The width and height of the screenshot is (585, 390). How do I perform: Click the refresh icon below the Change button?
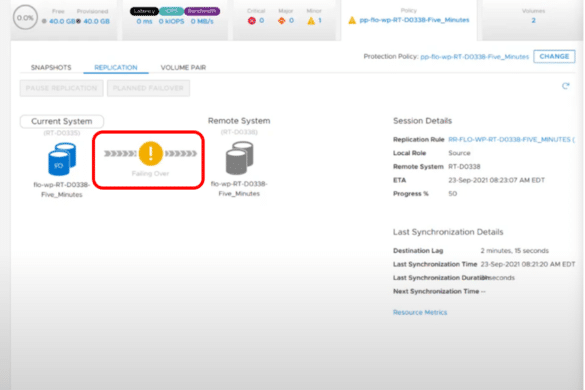pyautogui.click(x=566, y=86)
